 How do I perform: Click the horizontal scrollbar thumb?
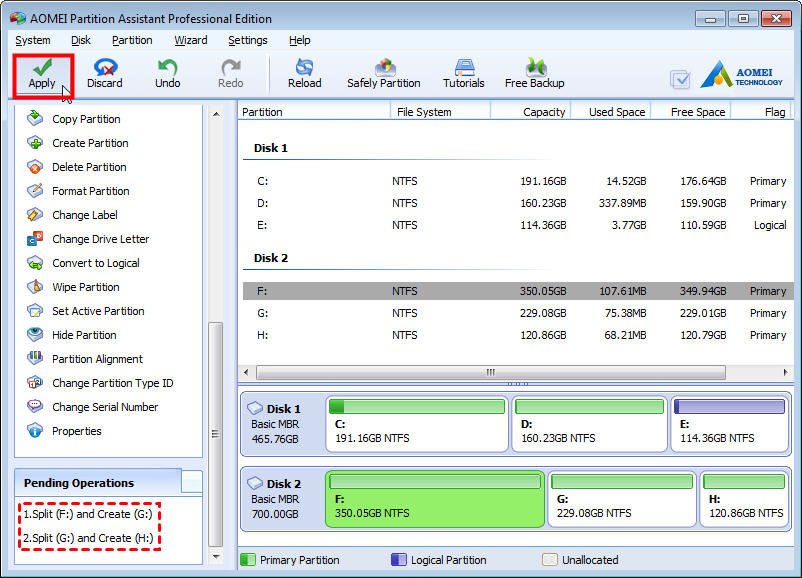tap(491, 372)
